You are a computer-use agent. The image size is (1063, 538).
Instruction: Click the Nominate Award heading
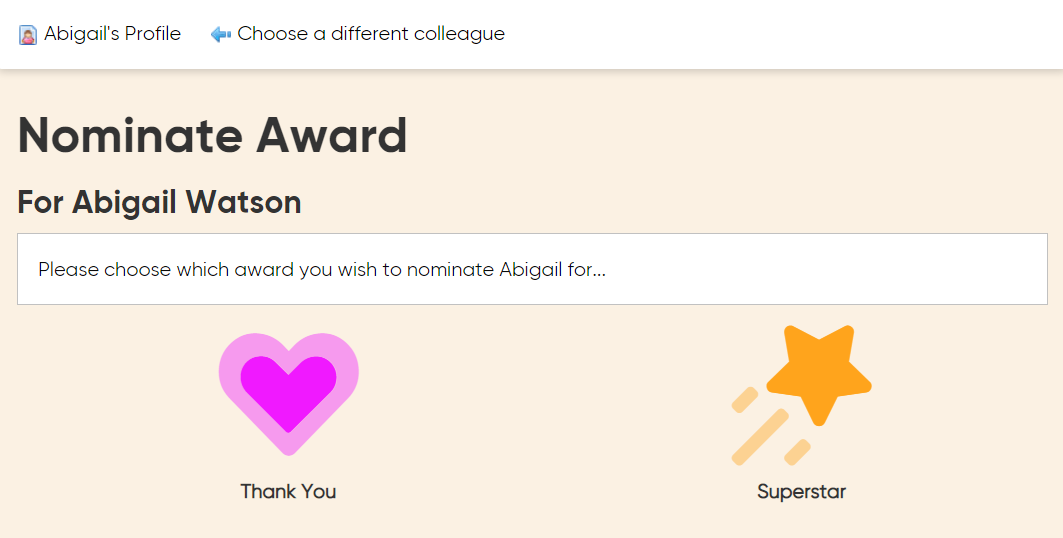(x=212, y=136)
